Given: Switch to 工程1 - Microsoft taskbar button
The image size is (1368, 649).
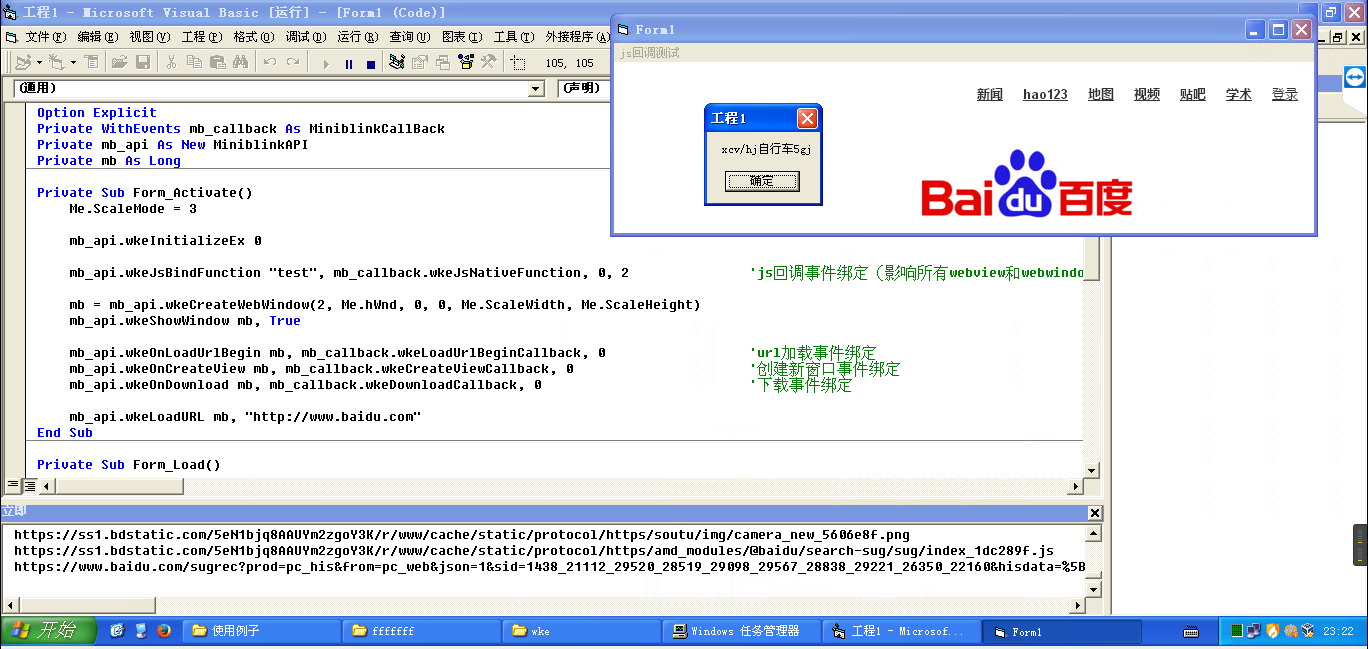Looking at the screenshot, I should pyautogui.click(x=902, y=631).
